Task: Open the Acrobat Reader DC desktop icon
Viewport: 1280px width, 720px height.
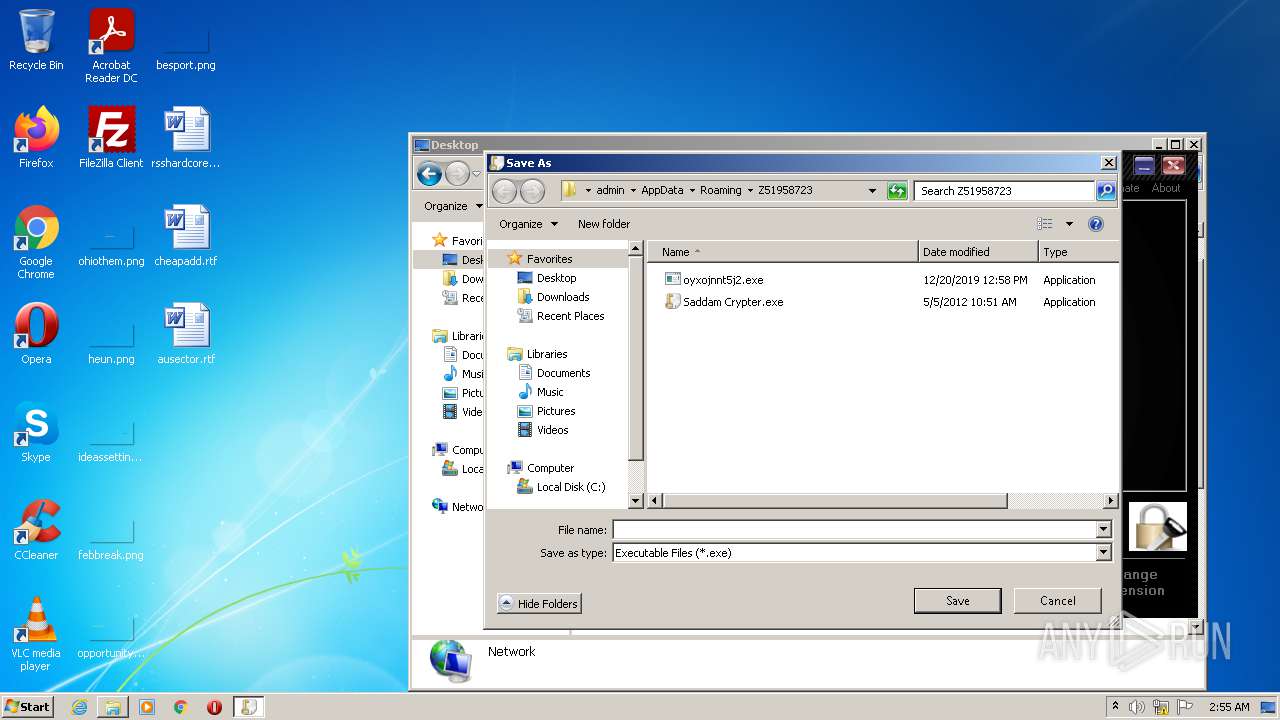Action: tap(111, 47)
